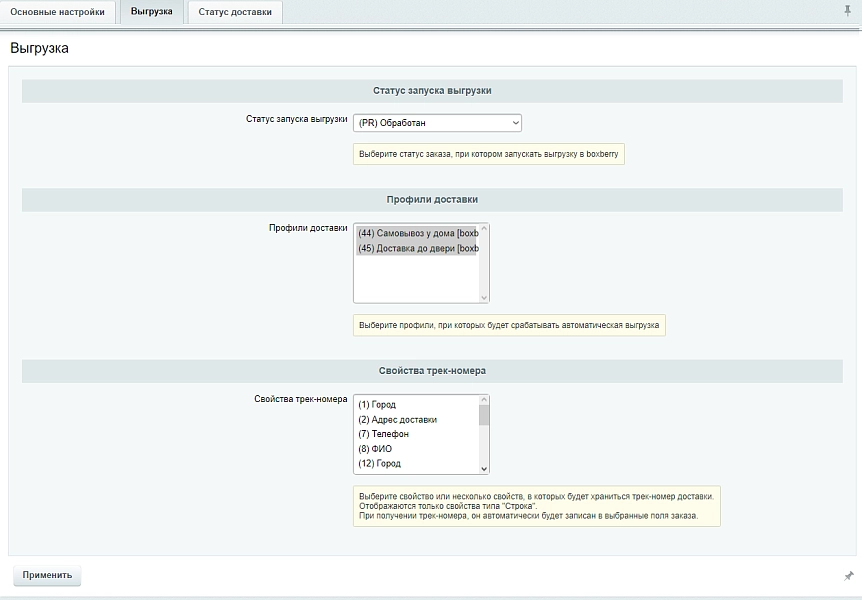Image resolution: width=862 pixels, height=600 pixels.
Task: Pick the (7) Телефон property
Action: point(417,434)
